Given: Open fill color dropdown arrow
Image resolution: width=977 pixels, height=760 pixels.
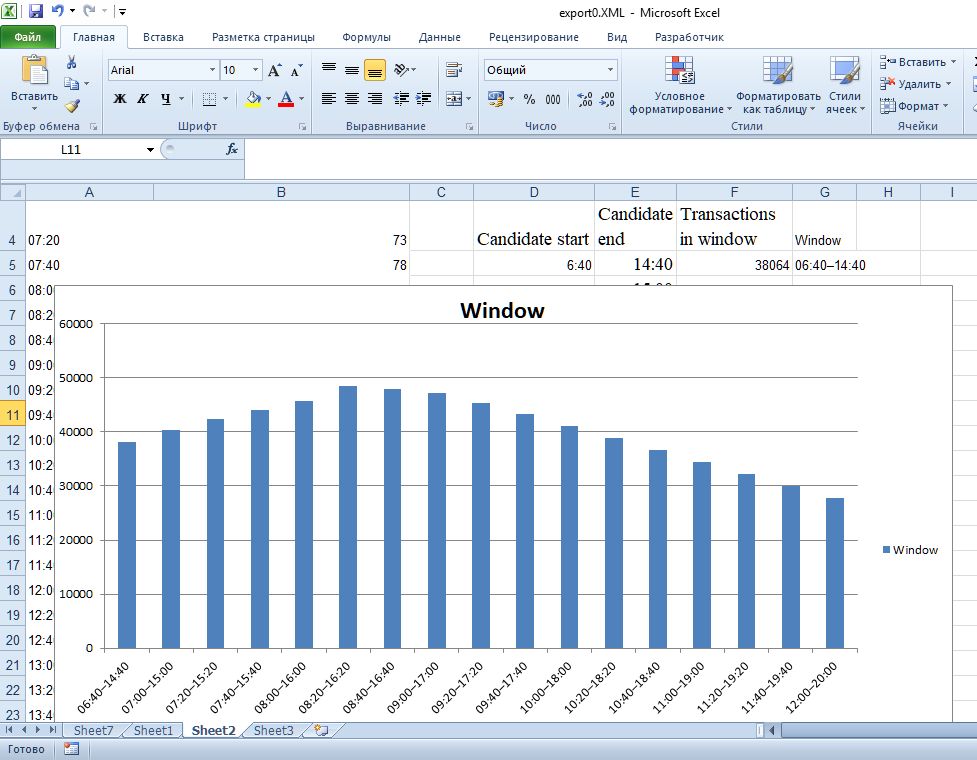Looking at the screenshot, I should [269, 98].
